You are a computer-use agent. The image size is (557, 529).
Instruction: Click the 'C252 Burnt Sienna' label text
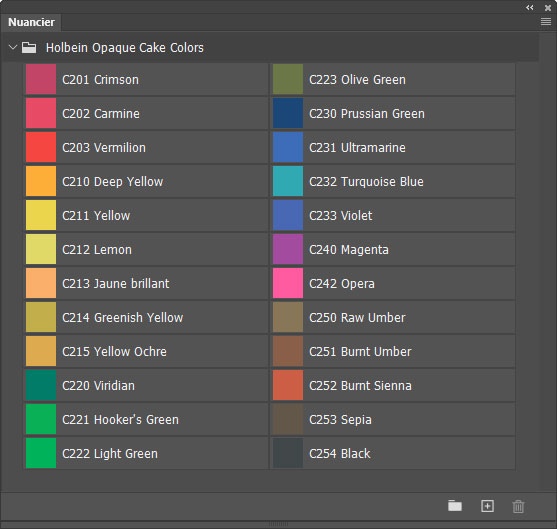point(361,385)
